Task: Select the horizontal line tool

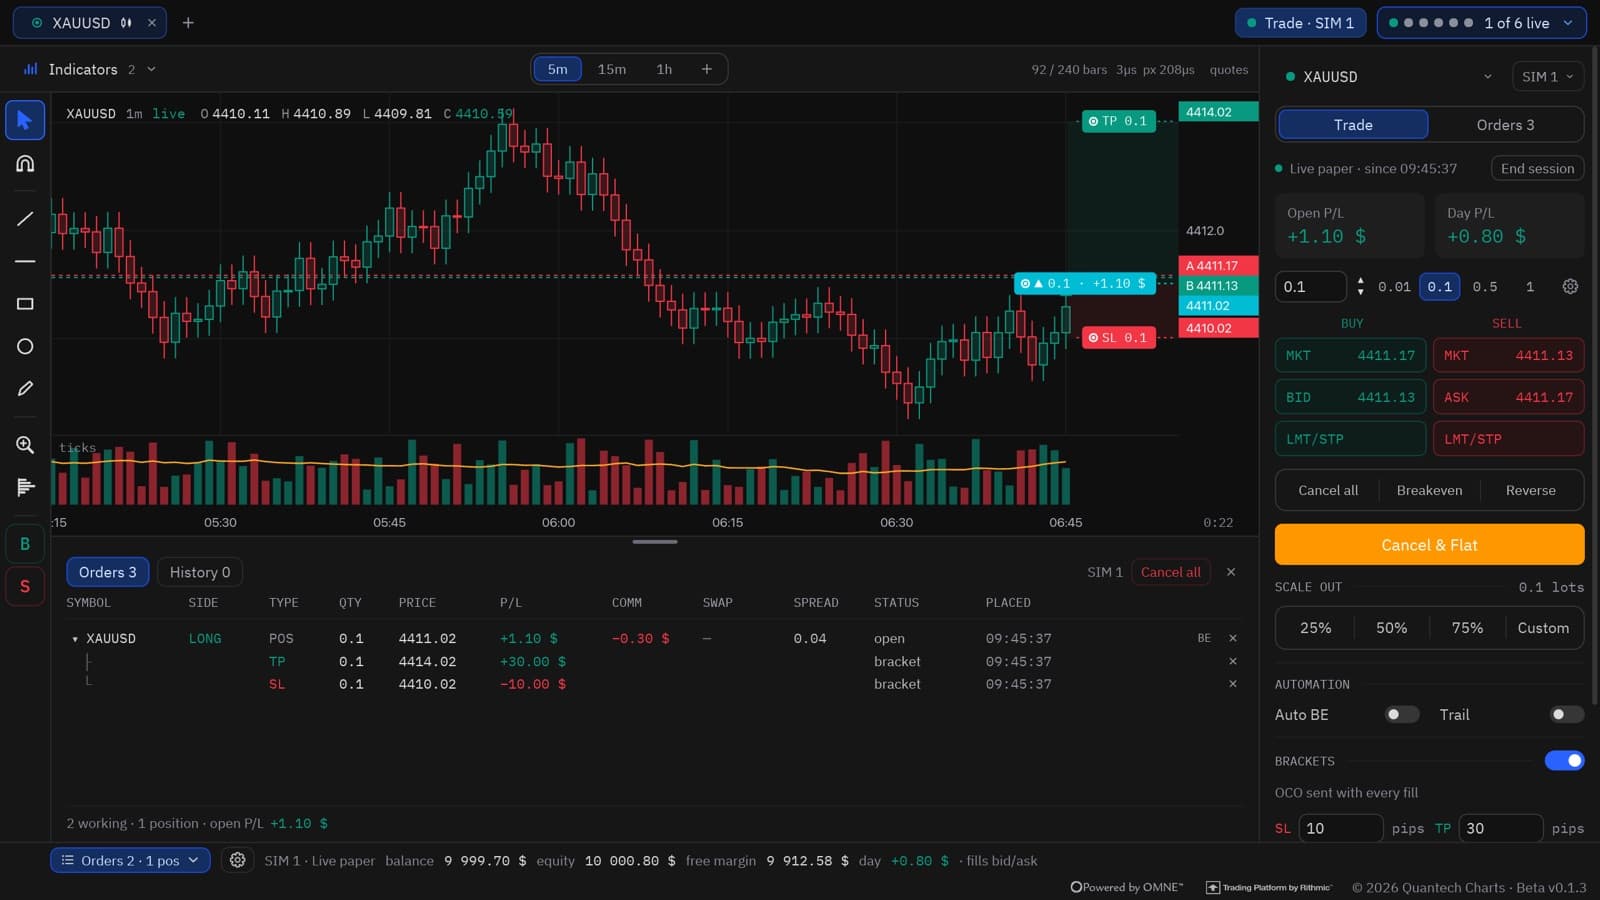Action: click(x=25, y=261)
